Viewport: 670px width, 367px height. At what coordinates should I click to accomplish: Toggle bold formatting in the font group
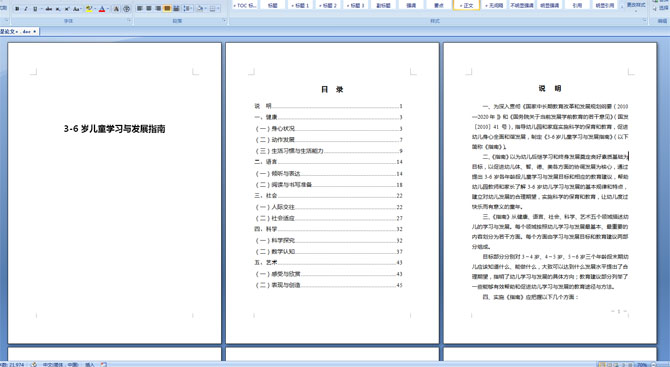[17, 9]
